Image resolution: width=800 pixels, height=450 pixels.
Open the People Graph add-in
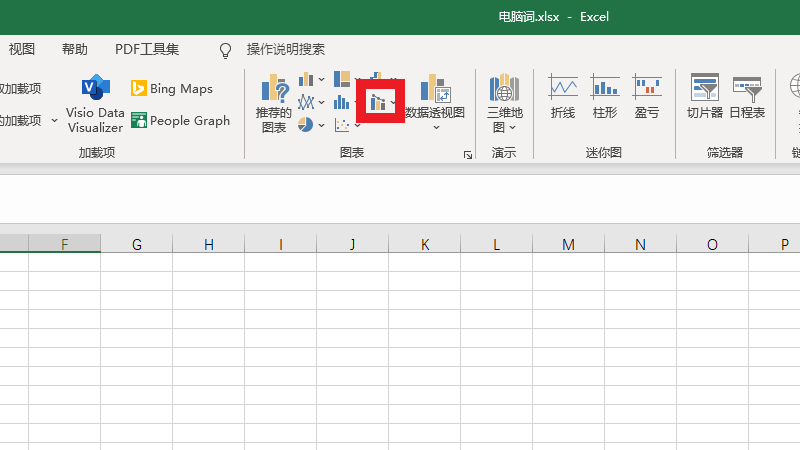coord(180,121)
